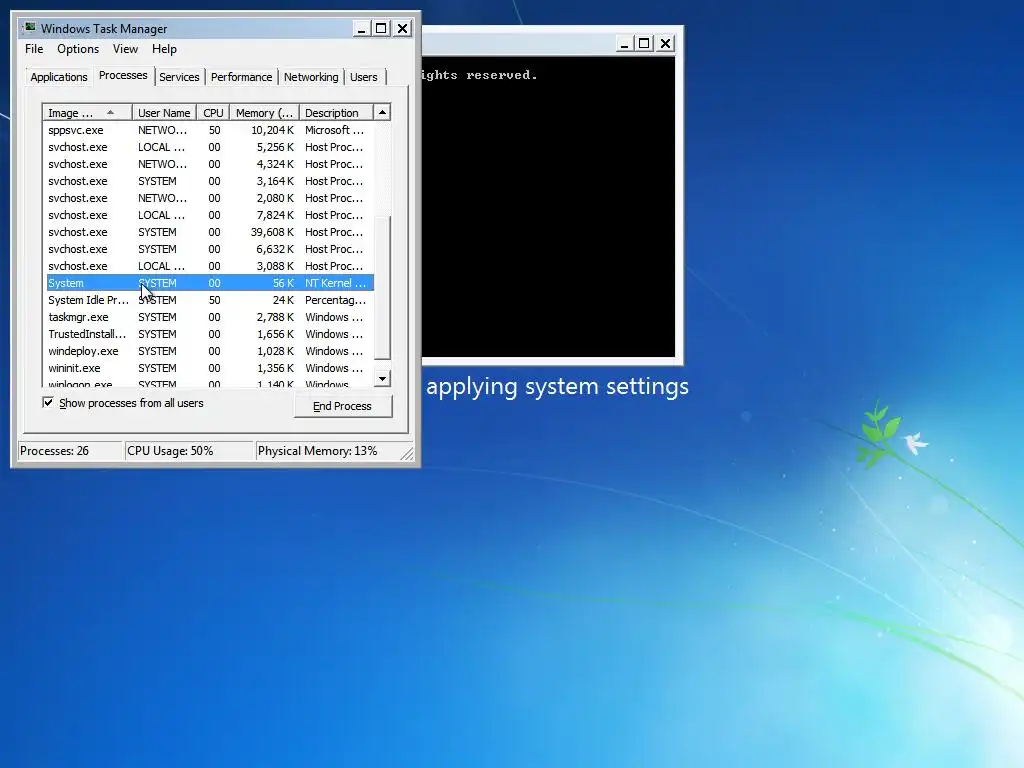Image resolution: width=1024 pixels, height=768 pixels.
Task: Sort by User Name column header
Action: pos(164,112)
